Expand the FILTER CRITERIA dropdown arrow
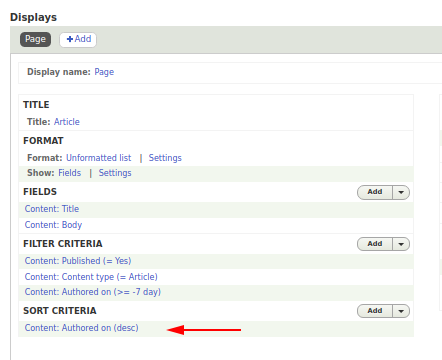Image resolution: width=442 pixels, height=360 pixels. 401,244
